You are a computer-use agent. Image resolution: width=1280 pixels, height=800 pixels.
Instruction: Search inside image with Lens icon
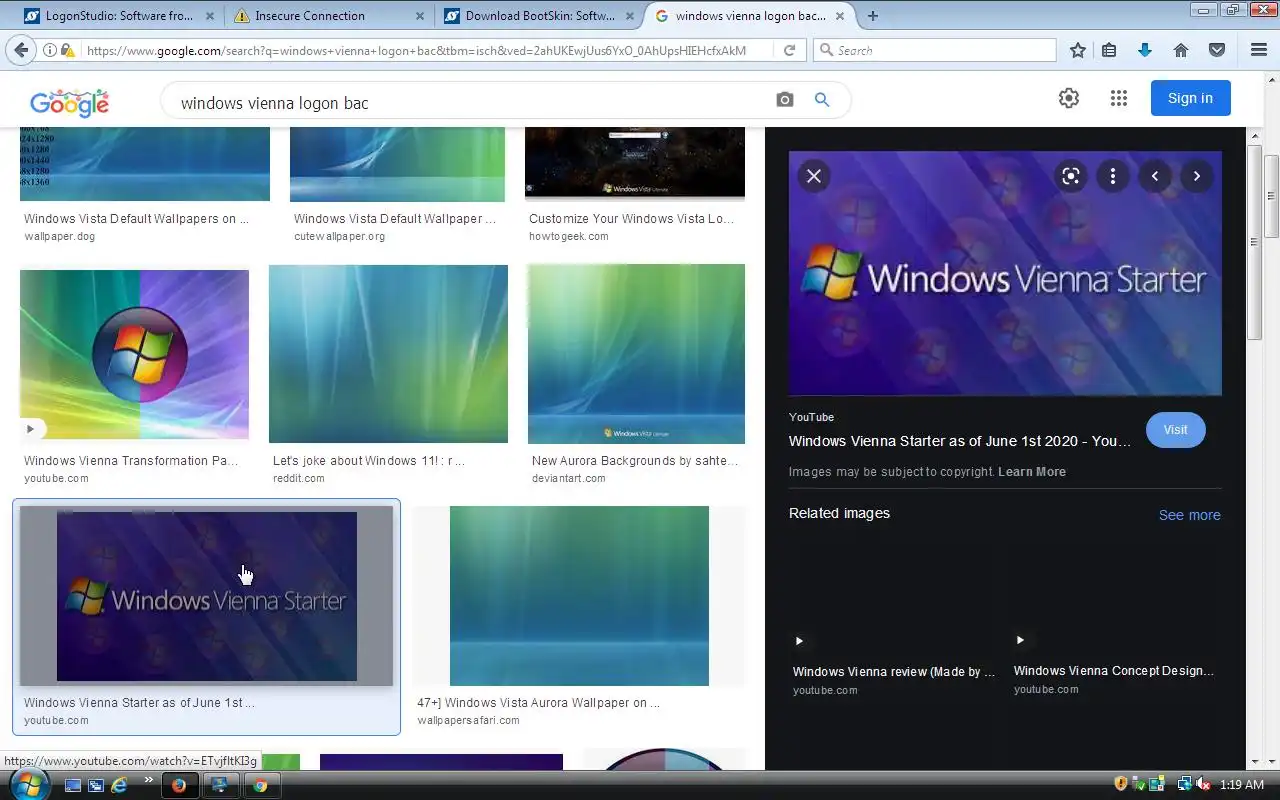[x=1071, y=176]
